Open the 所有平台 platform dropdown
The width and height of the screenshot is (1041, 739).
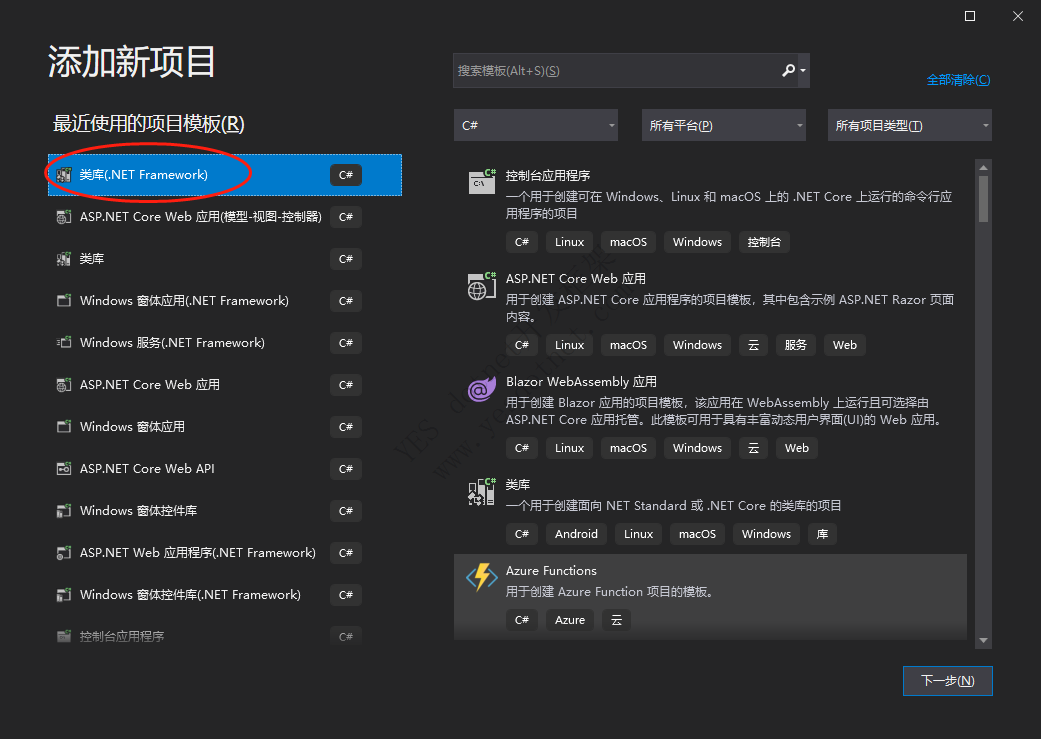[724, 125]
